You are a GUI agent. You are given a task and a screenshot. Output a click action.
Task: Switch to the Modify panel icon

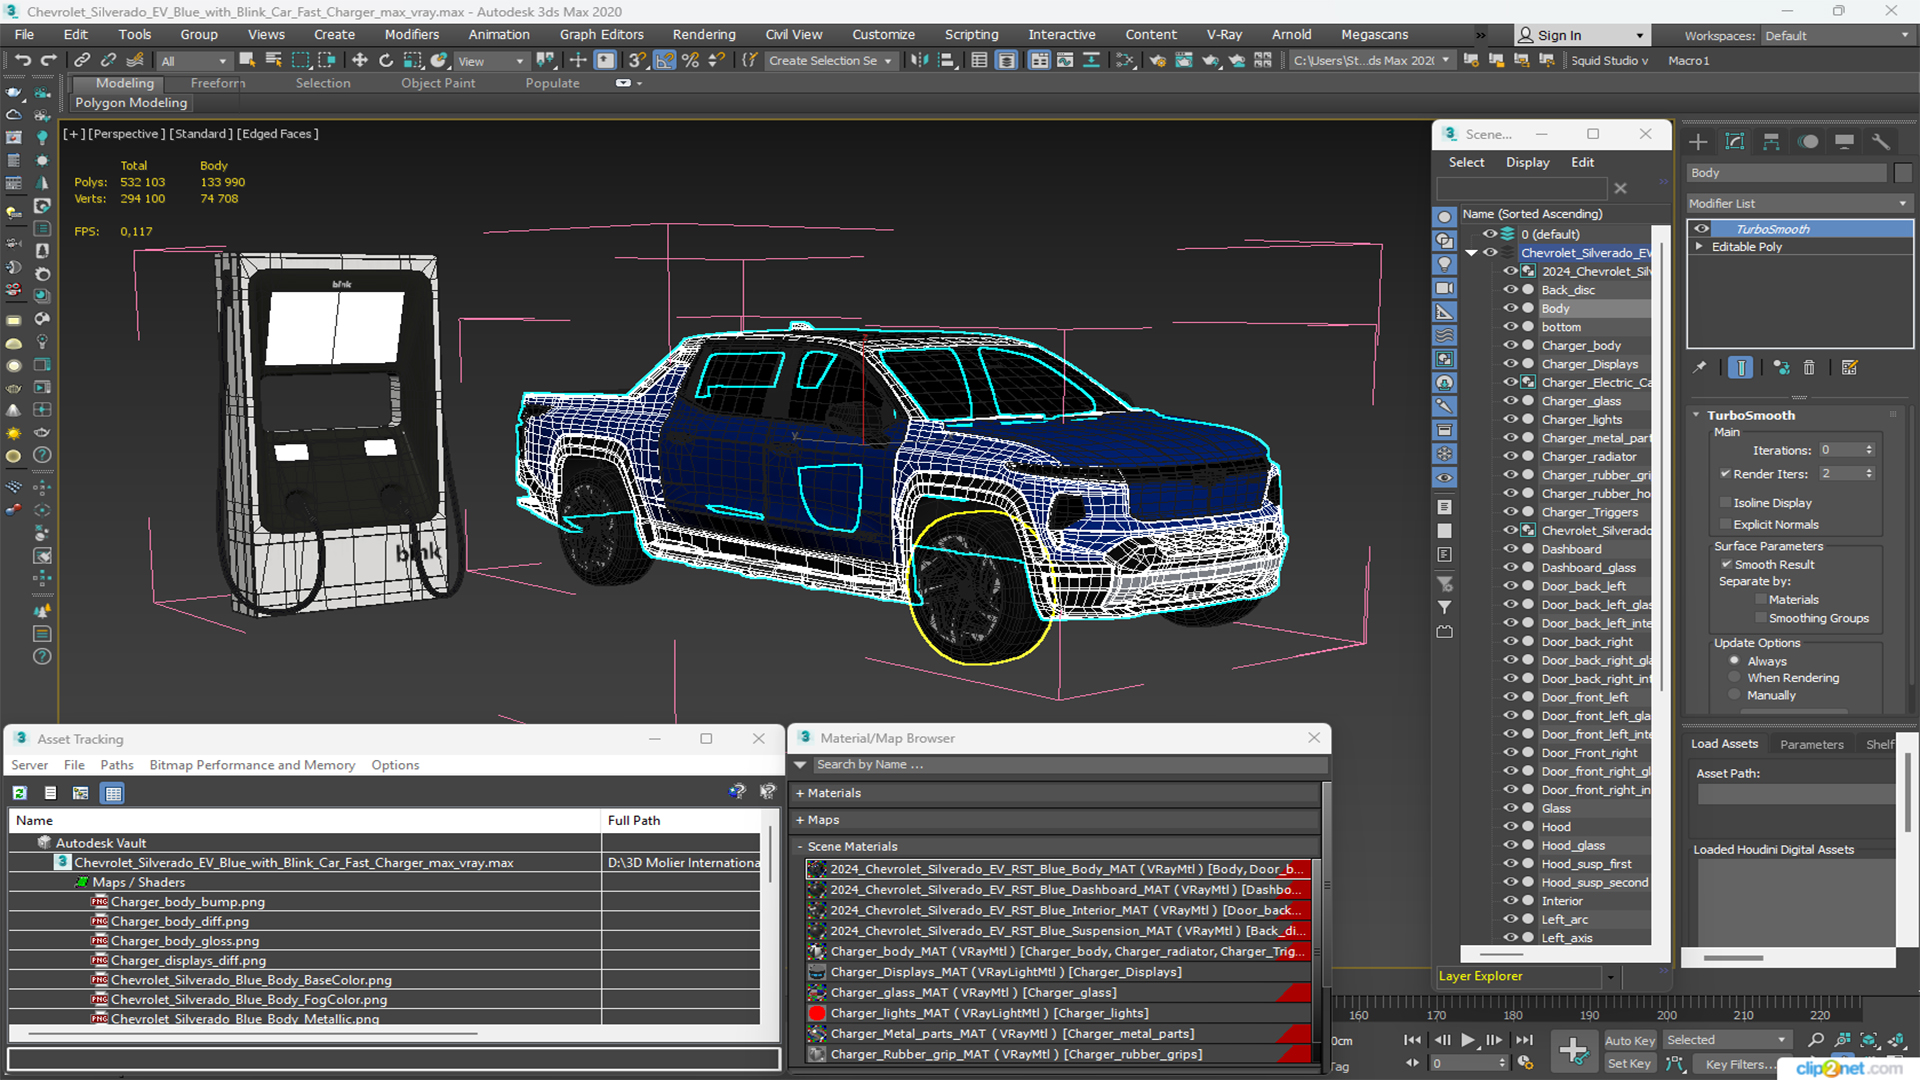point(1735,142)
